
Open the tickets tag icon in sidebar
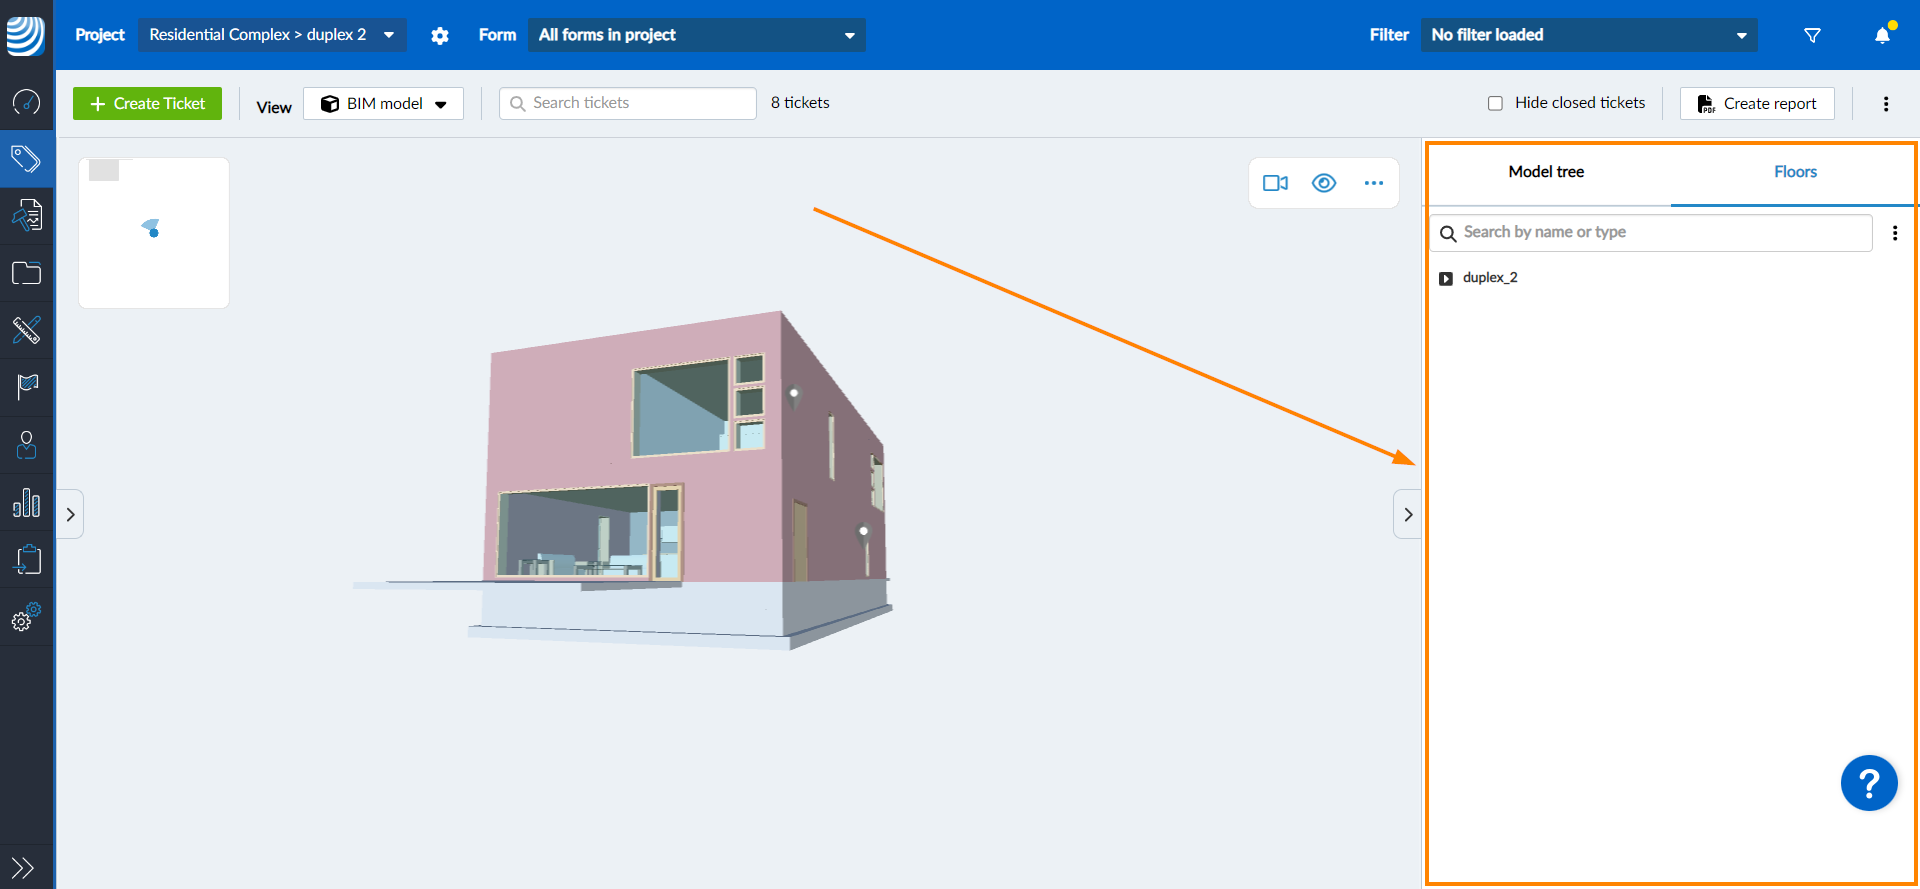point(27,159)
